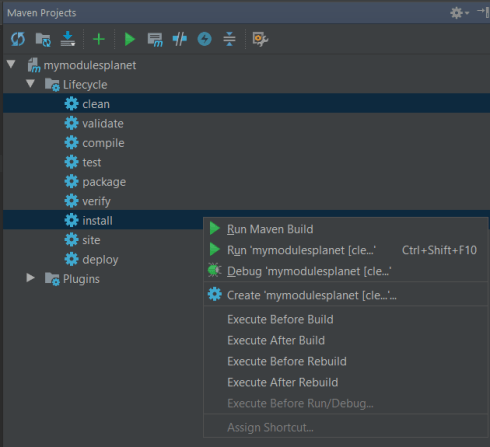Toggle Offline Mode toolbar icon
Image resolution: width=490 pixels, height=447 pixels.
point(180,39)
